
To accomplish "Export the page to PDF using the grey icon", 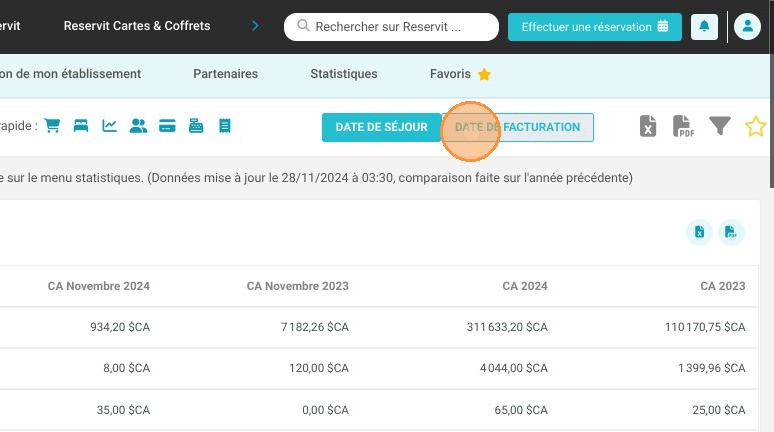I will click(x=683, y=126).
